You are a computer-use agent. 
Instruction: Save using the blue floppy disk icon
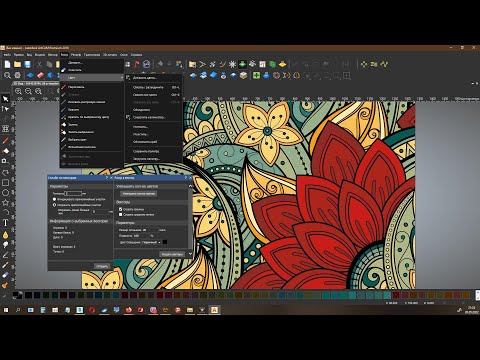coord(28,64)
